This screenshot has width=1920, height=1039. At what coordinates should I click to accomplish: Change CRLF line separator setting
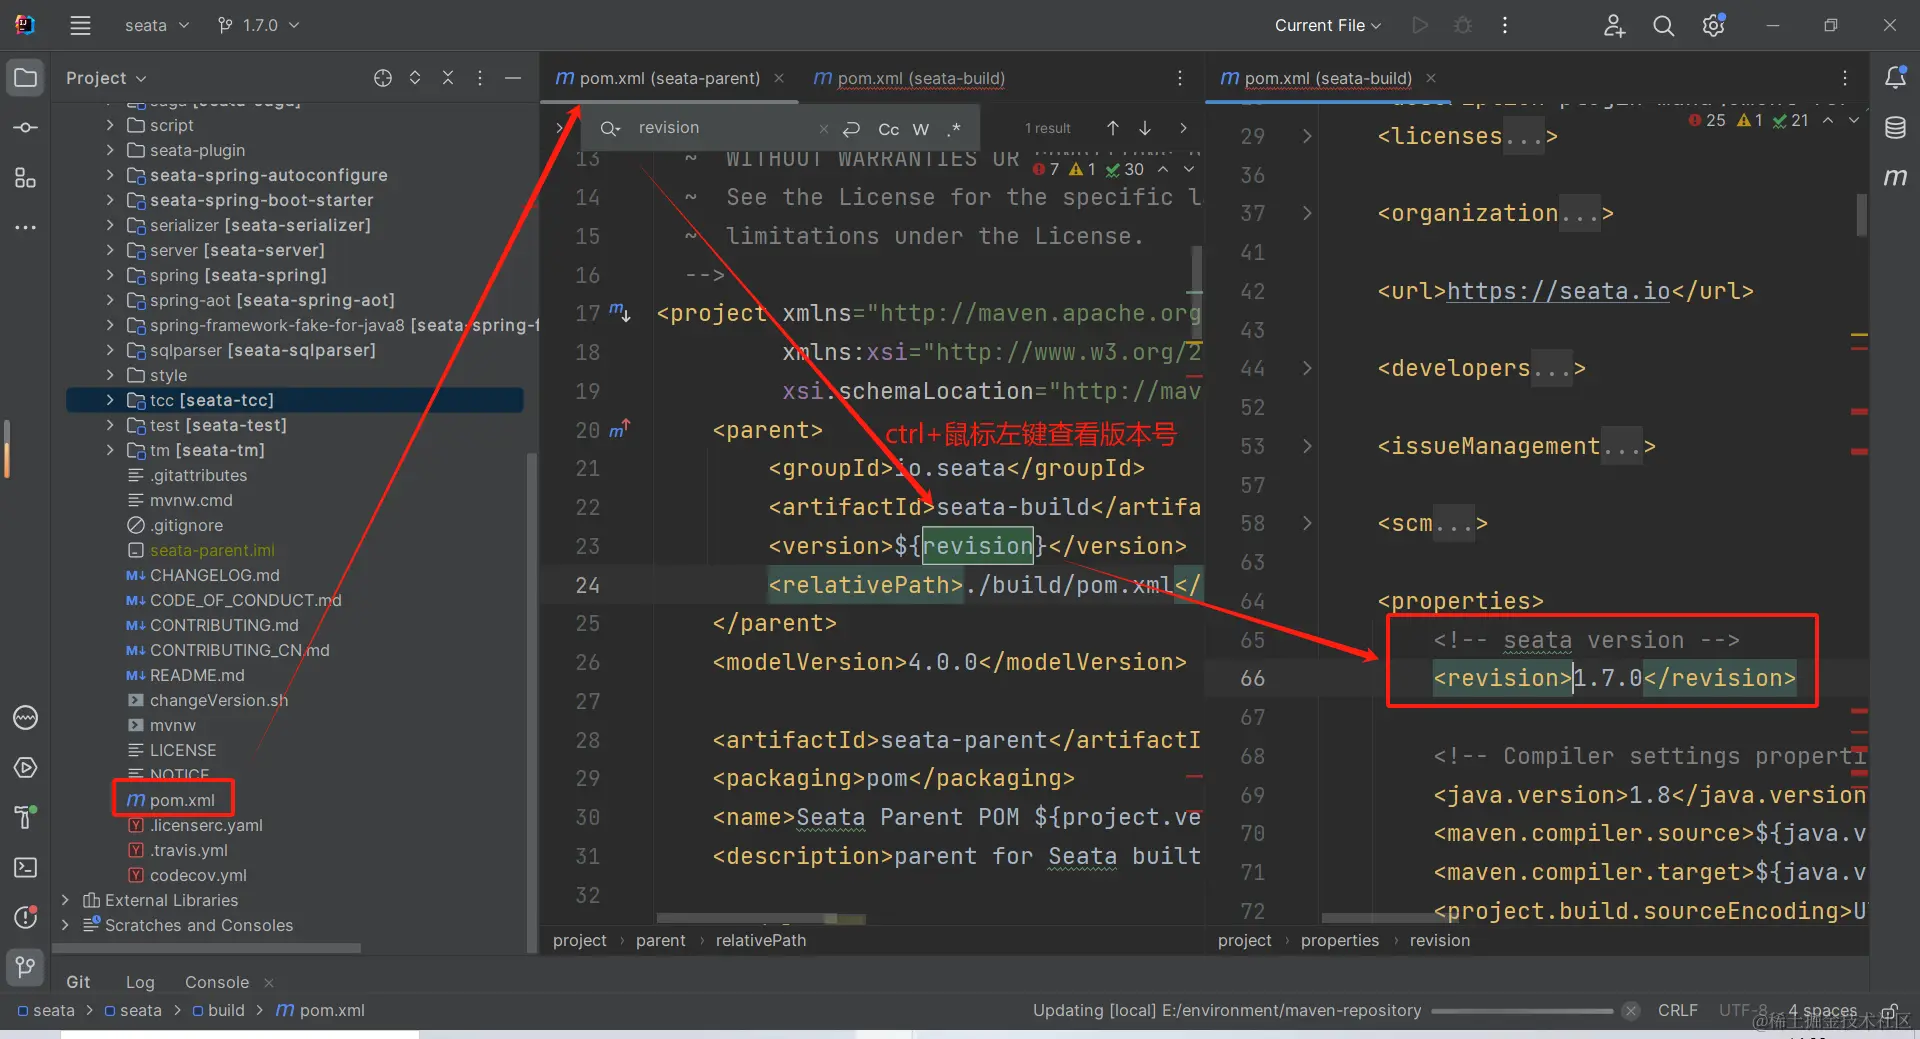tap(1678, 1010)
